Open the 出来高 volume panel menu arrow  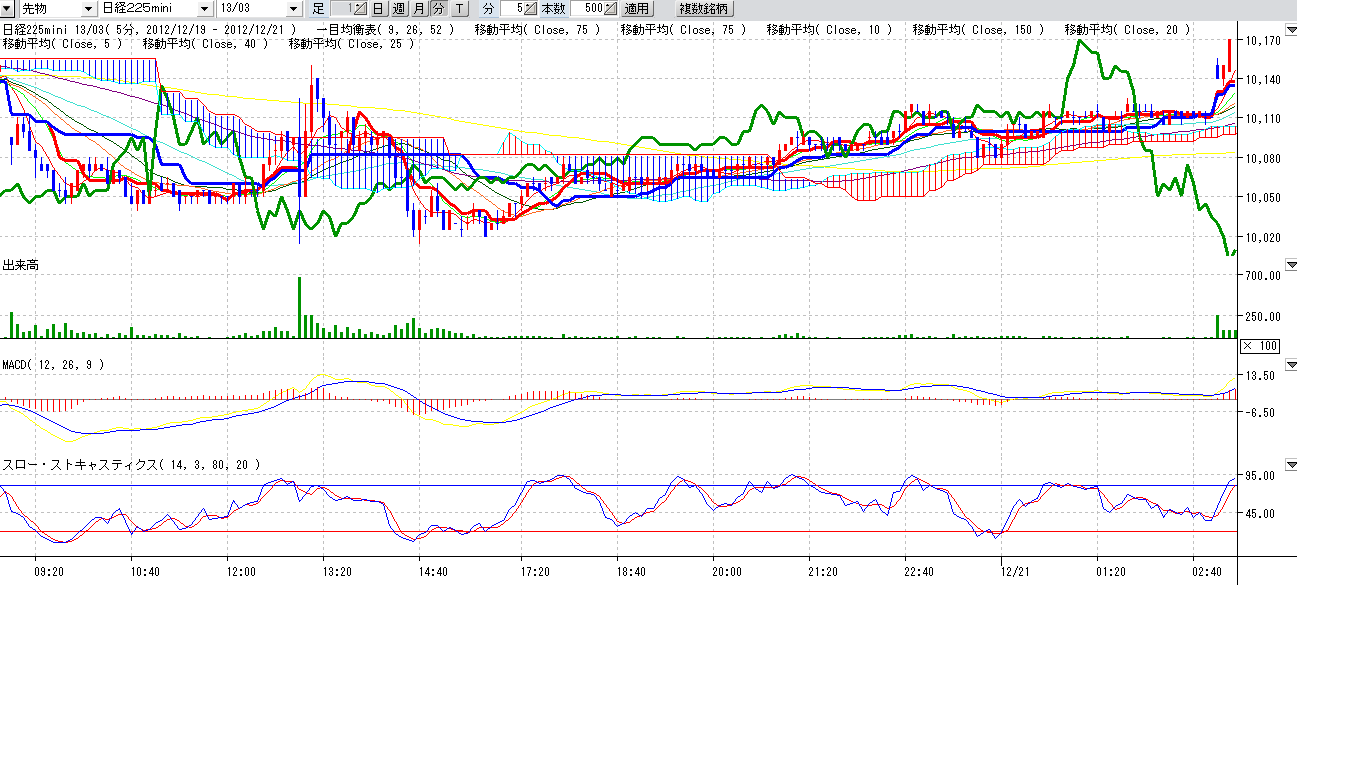coord(1291,265)
